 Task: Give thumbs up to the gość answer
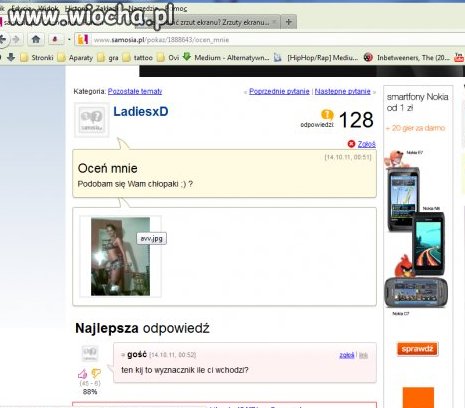coord(83,374)
